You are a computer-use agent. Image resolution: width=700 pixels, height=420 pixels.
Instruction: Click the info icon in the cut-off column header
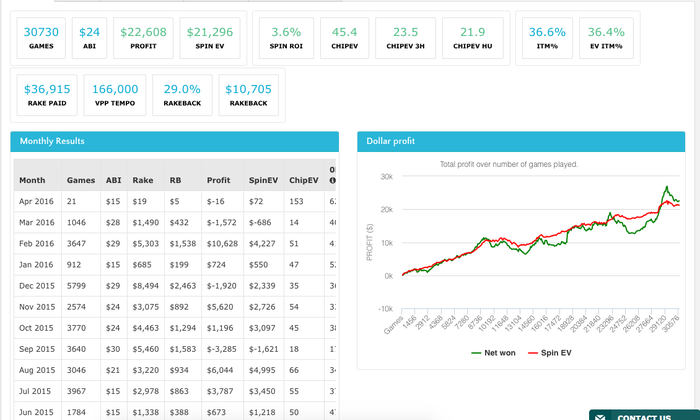point(332,181)
